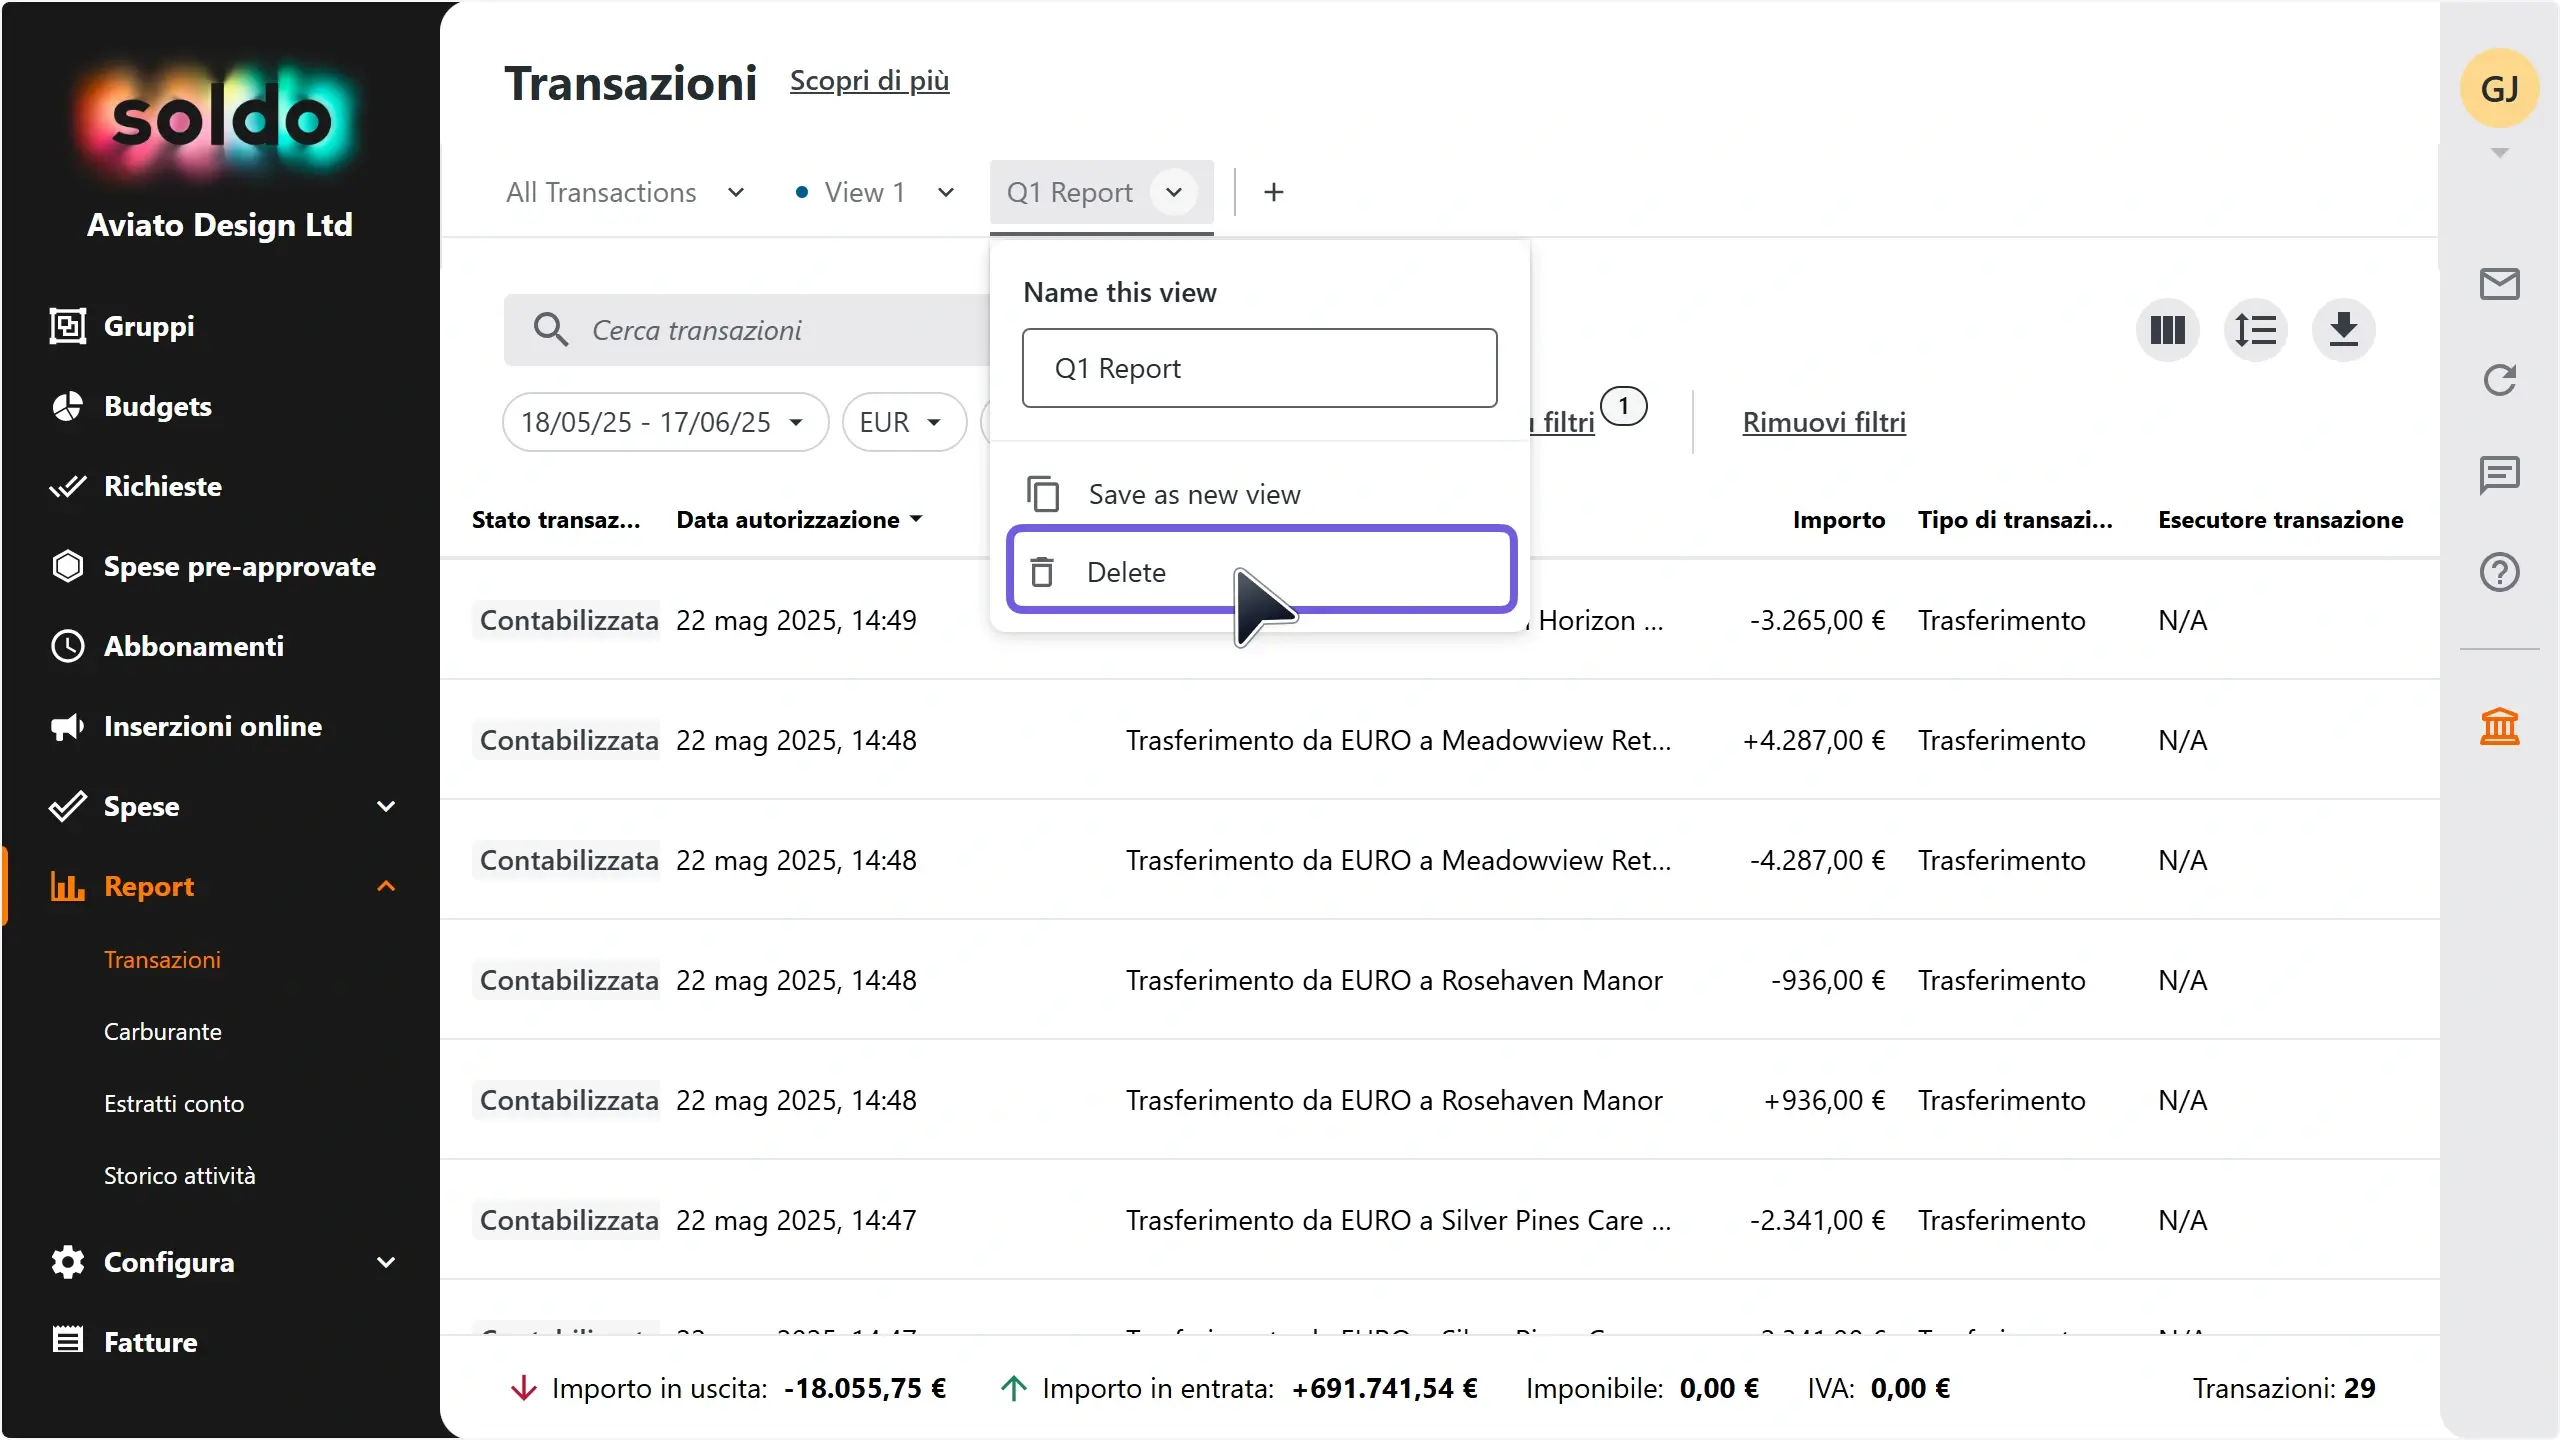Open Carburante report
2560x1440 pixels.
coord(163,1031)
